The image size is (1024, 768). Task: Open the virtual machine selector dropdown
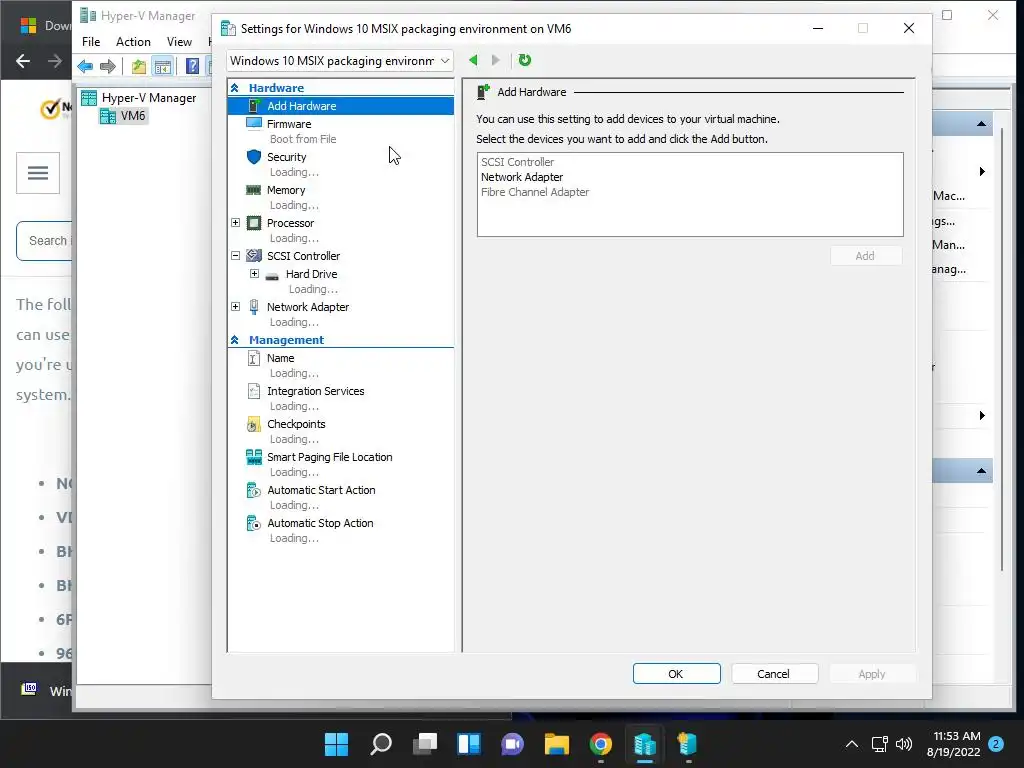(x=340, y=61)
